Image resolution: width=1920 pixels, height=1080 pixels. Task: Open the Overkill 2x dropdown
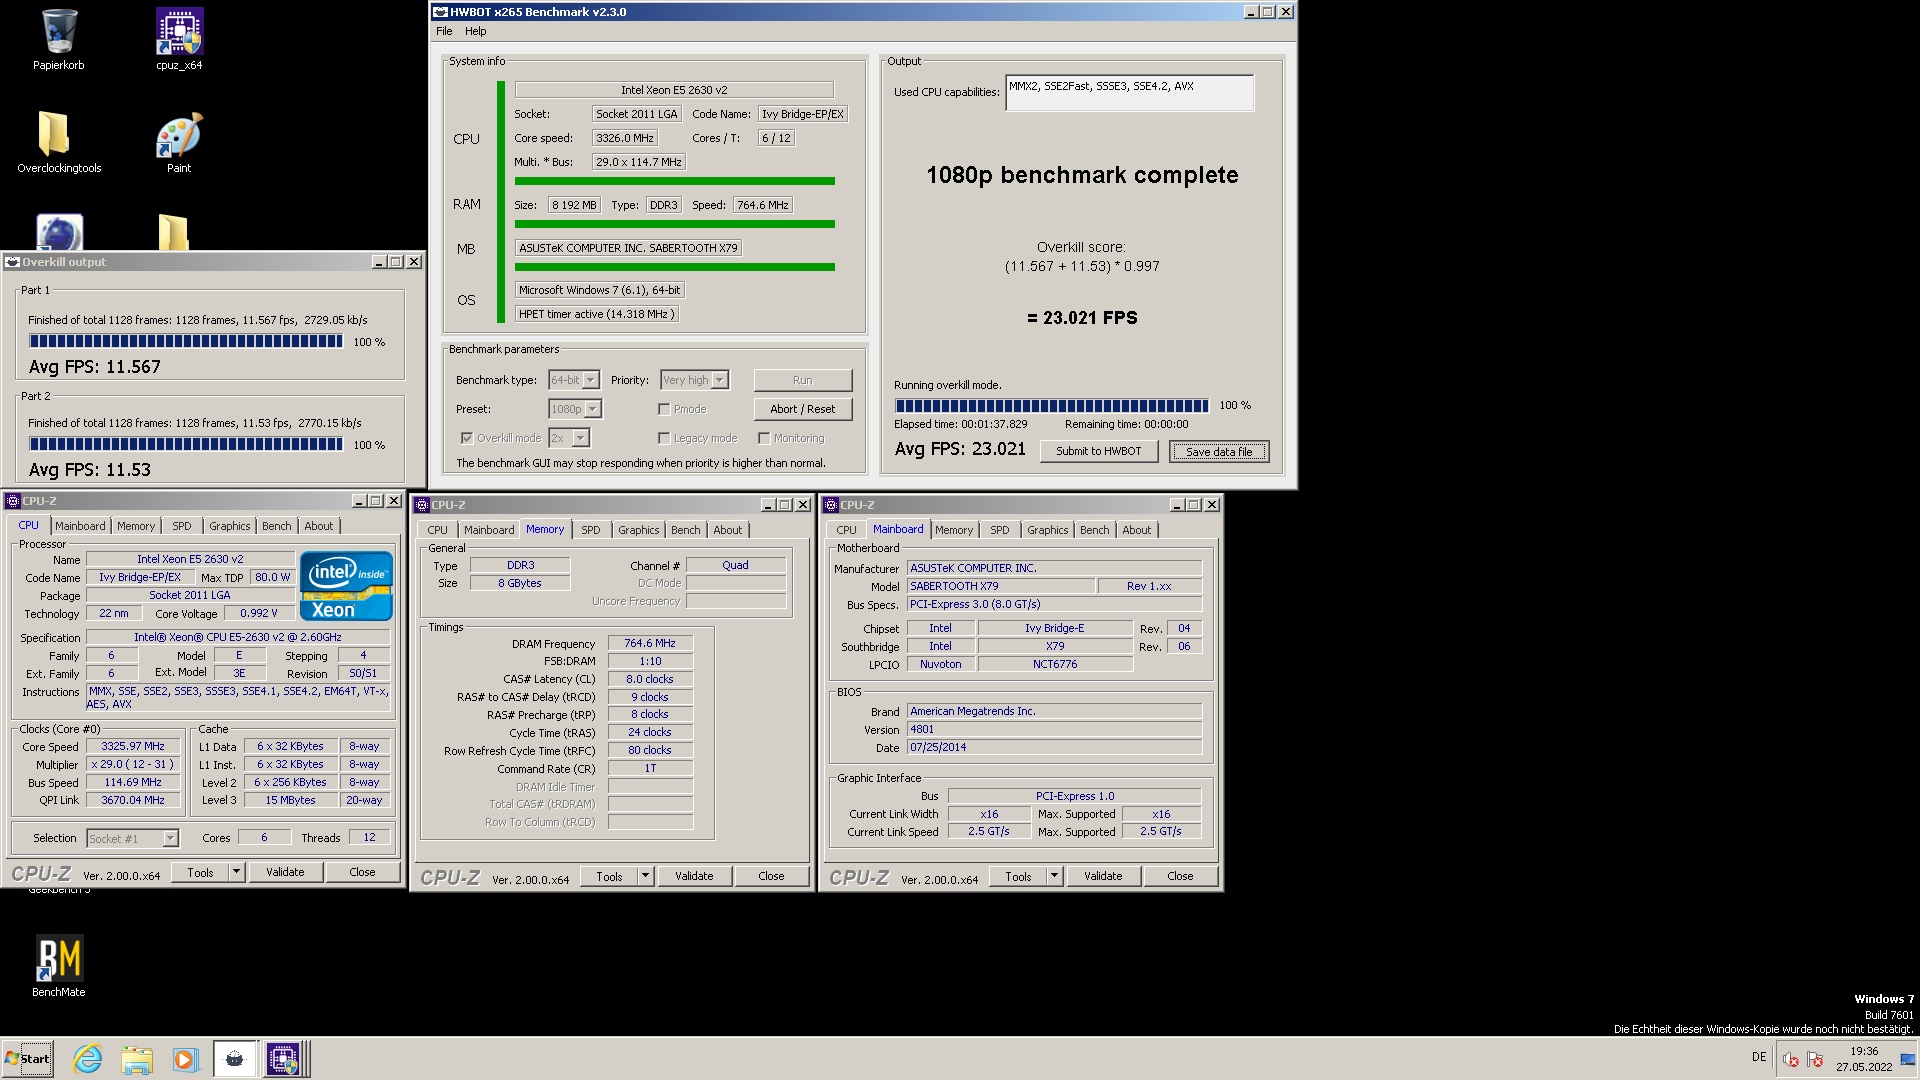581,438
